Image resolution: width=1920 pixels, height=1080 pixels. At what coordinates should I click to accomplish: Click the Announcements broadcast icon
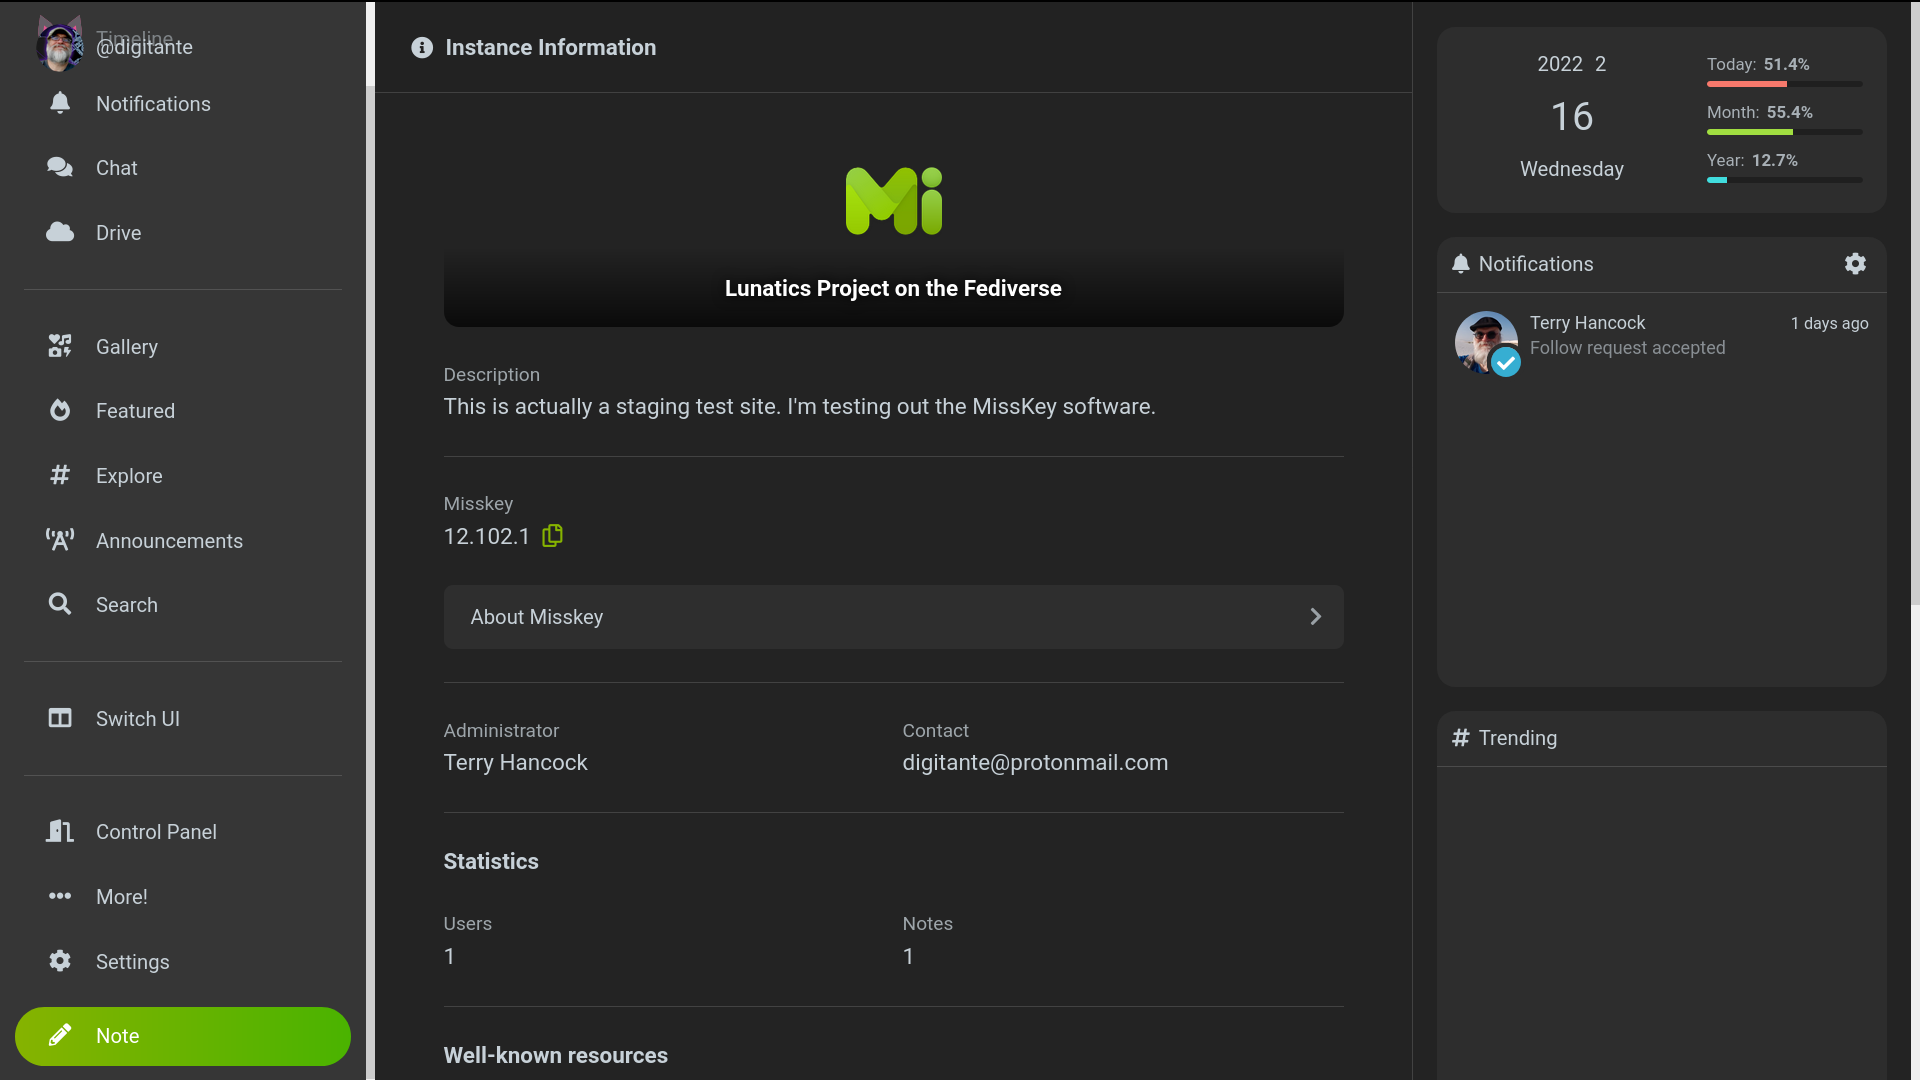click(60, 541)
